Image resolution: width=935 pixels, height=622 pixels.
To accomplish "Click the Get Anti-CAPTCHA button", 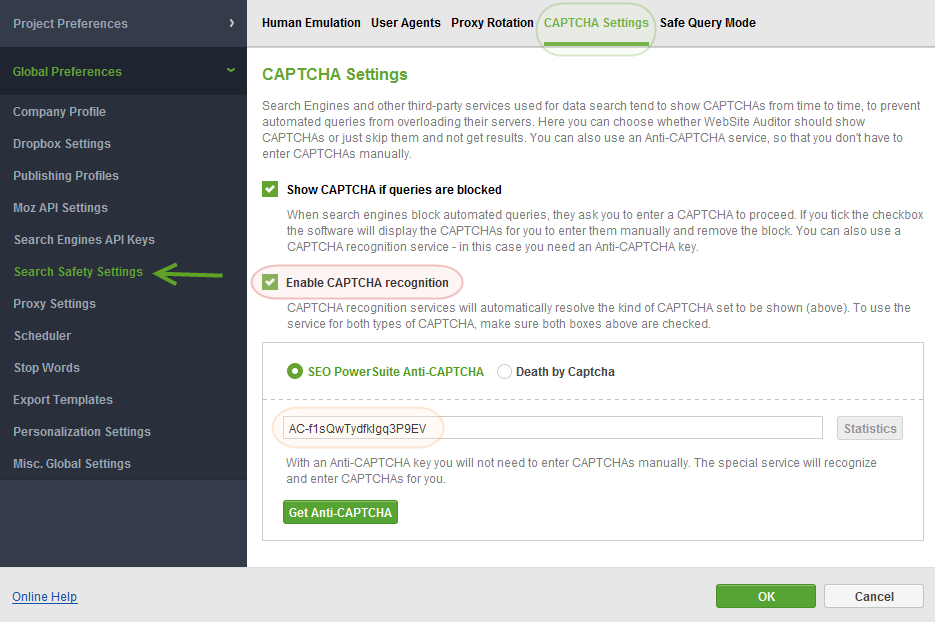I will click(340, 512).
